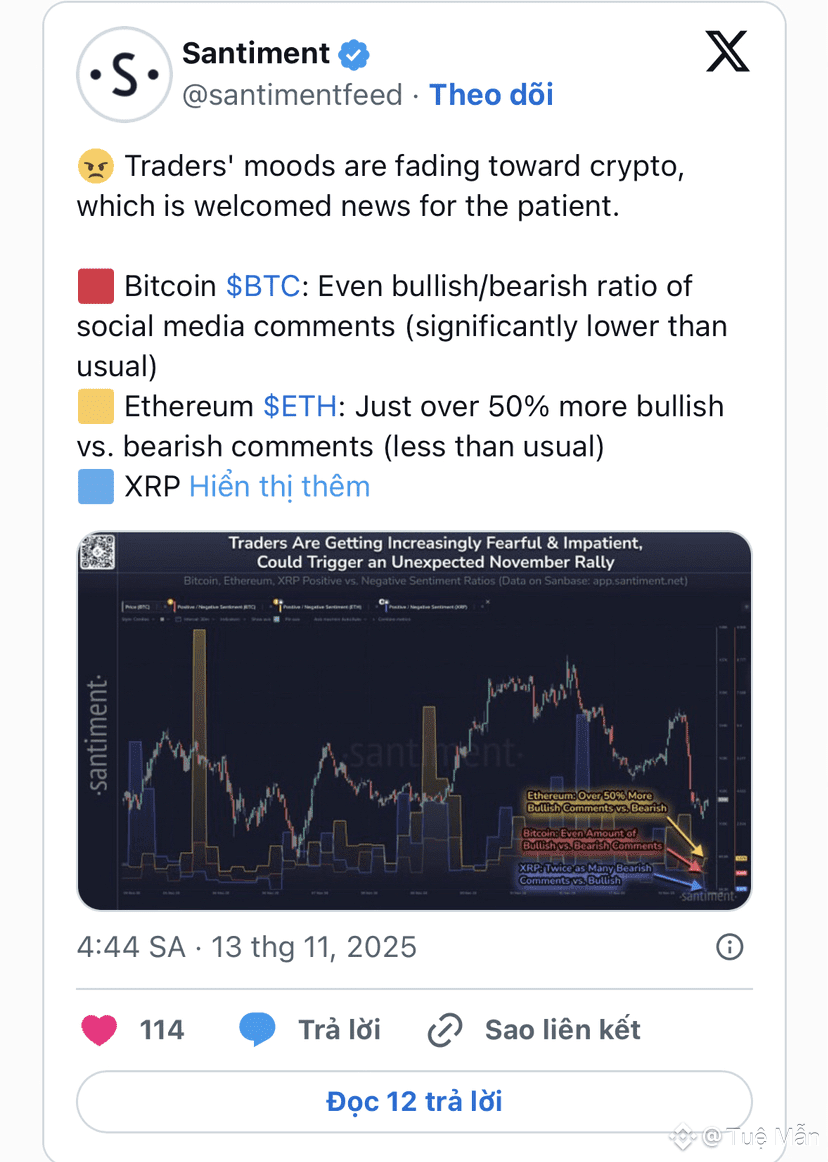Click the reply speech bubble icon
Image resolution: width=828 pixels, height=1162 pixels.
pos(257,1029)
